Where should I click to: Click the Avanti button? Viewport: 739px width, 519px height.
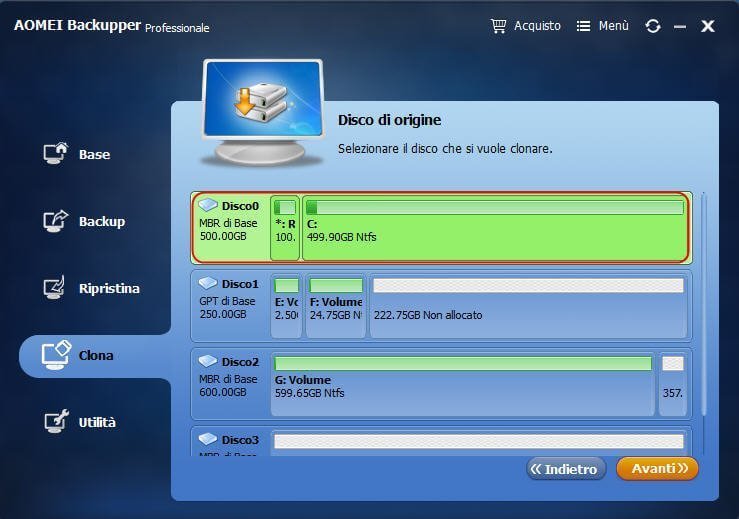(657, 469)
